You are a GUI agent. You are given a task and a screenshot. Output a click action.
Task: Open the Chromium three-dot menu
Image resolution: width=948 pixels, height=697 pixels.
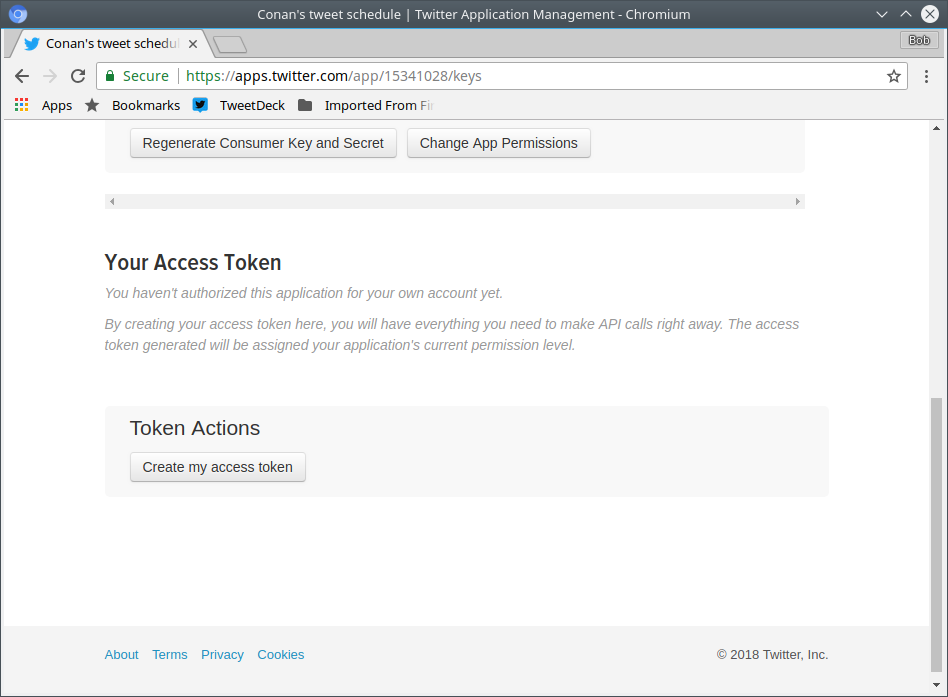tap(926, 76)
